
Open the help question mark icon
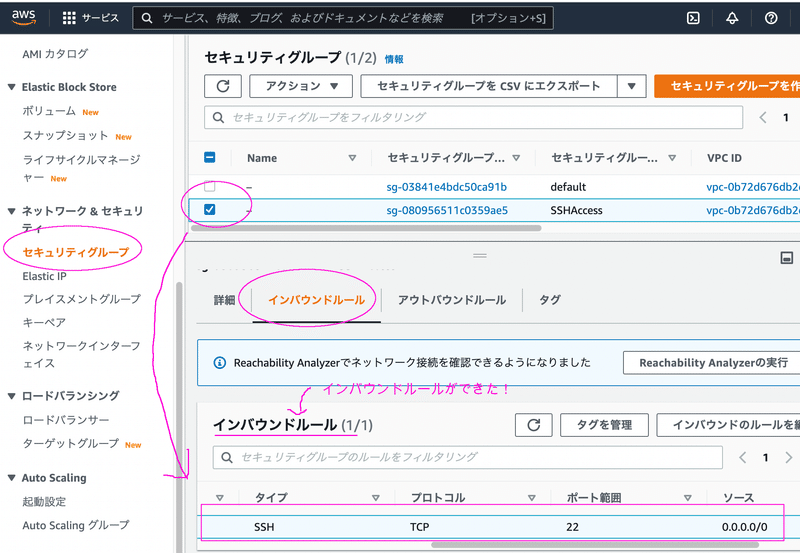pyautogui.click(x=771, y=18)
